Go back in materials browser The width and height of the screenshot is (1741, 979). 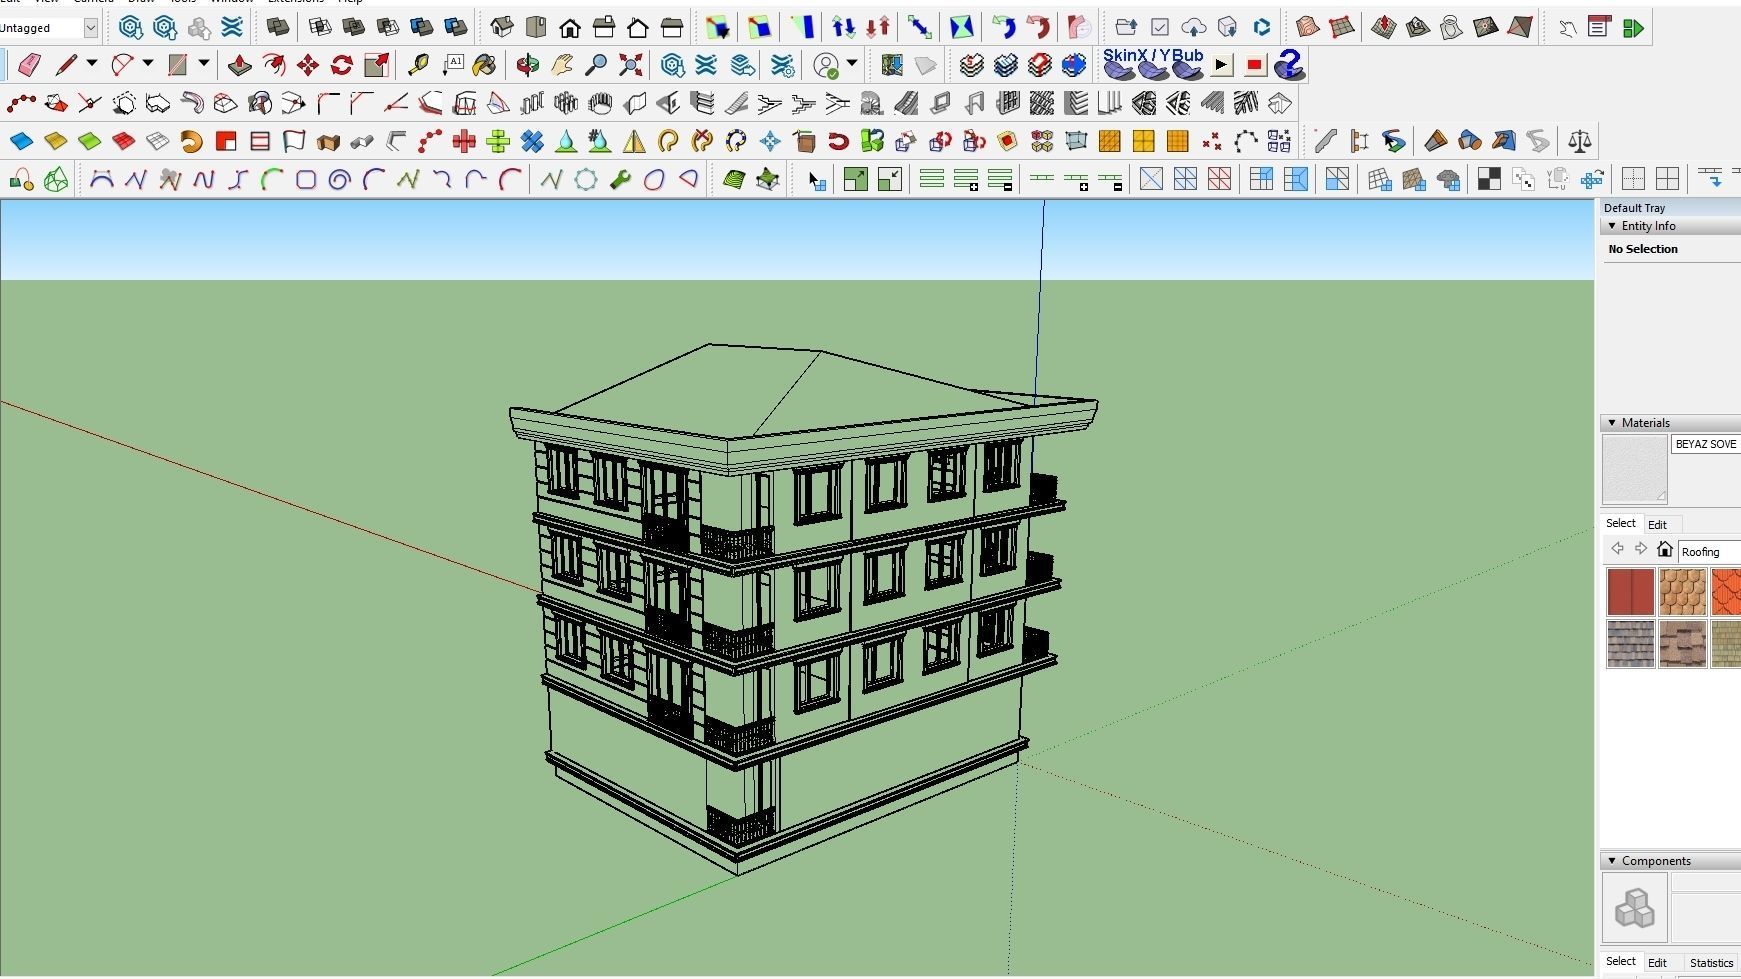(1617, 549)
